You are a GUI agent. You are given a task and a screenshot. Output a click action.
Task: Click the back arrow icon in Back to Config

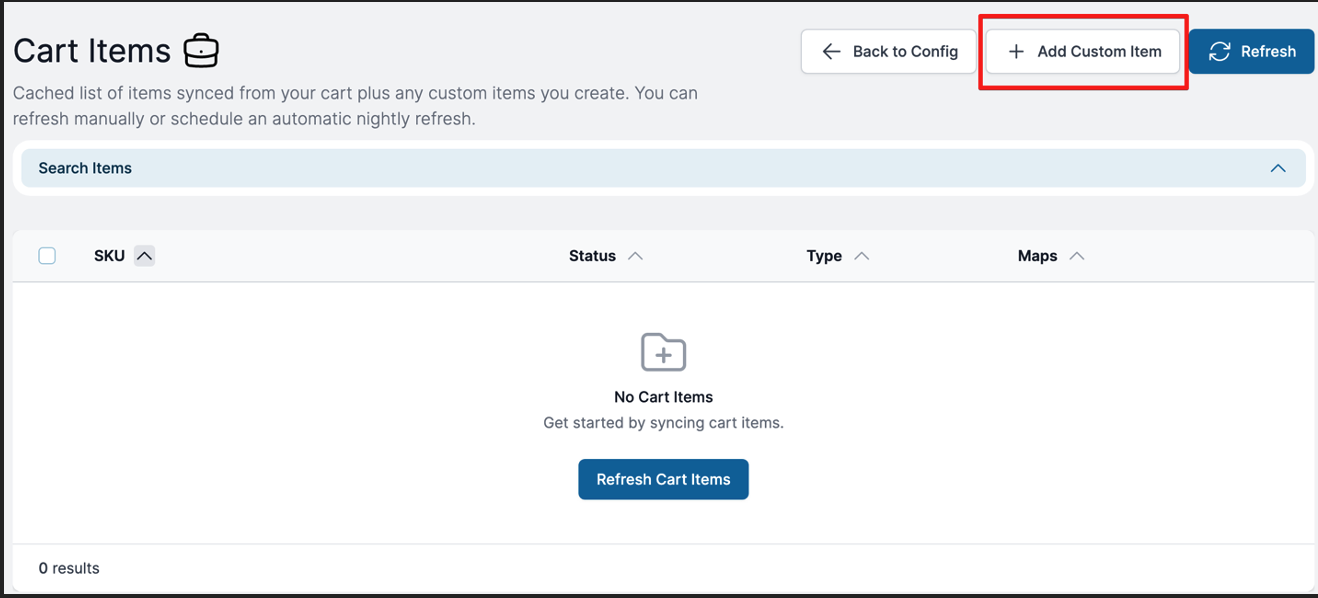[x=831, y=51]
